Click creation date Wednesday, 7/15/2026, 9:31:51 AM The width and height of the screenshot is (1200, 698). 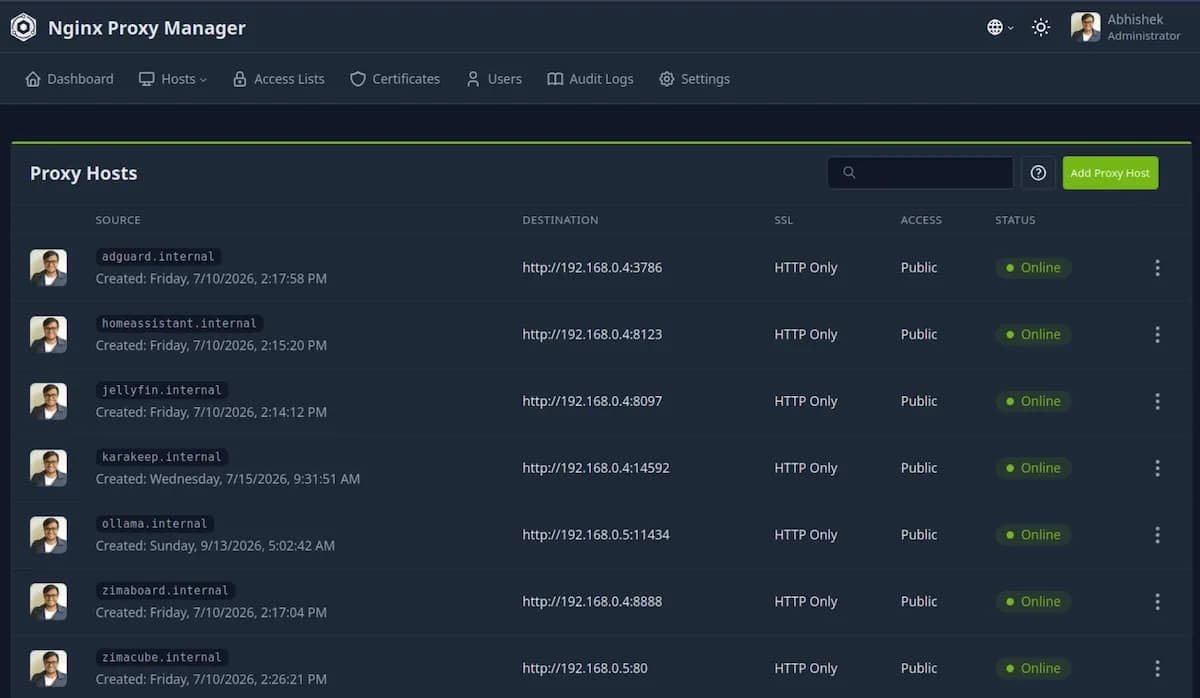228,479
